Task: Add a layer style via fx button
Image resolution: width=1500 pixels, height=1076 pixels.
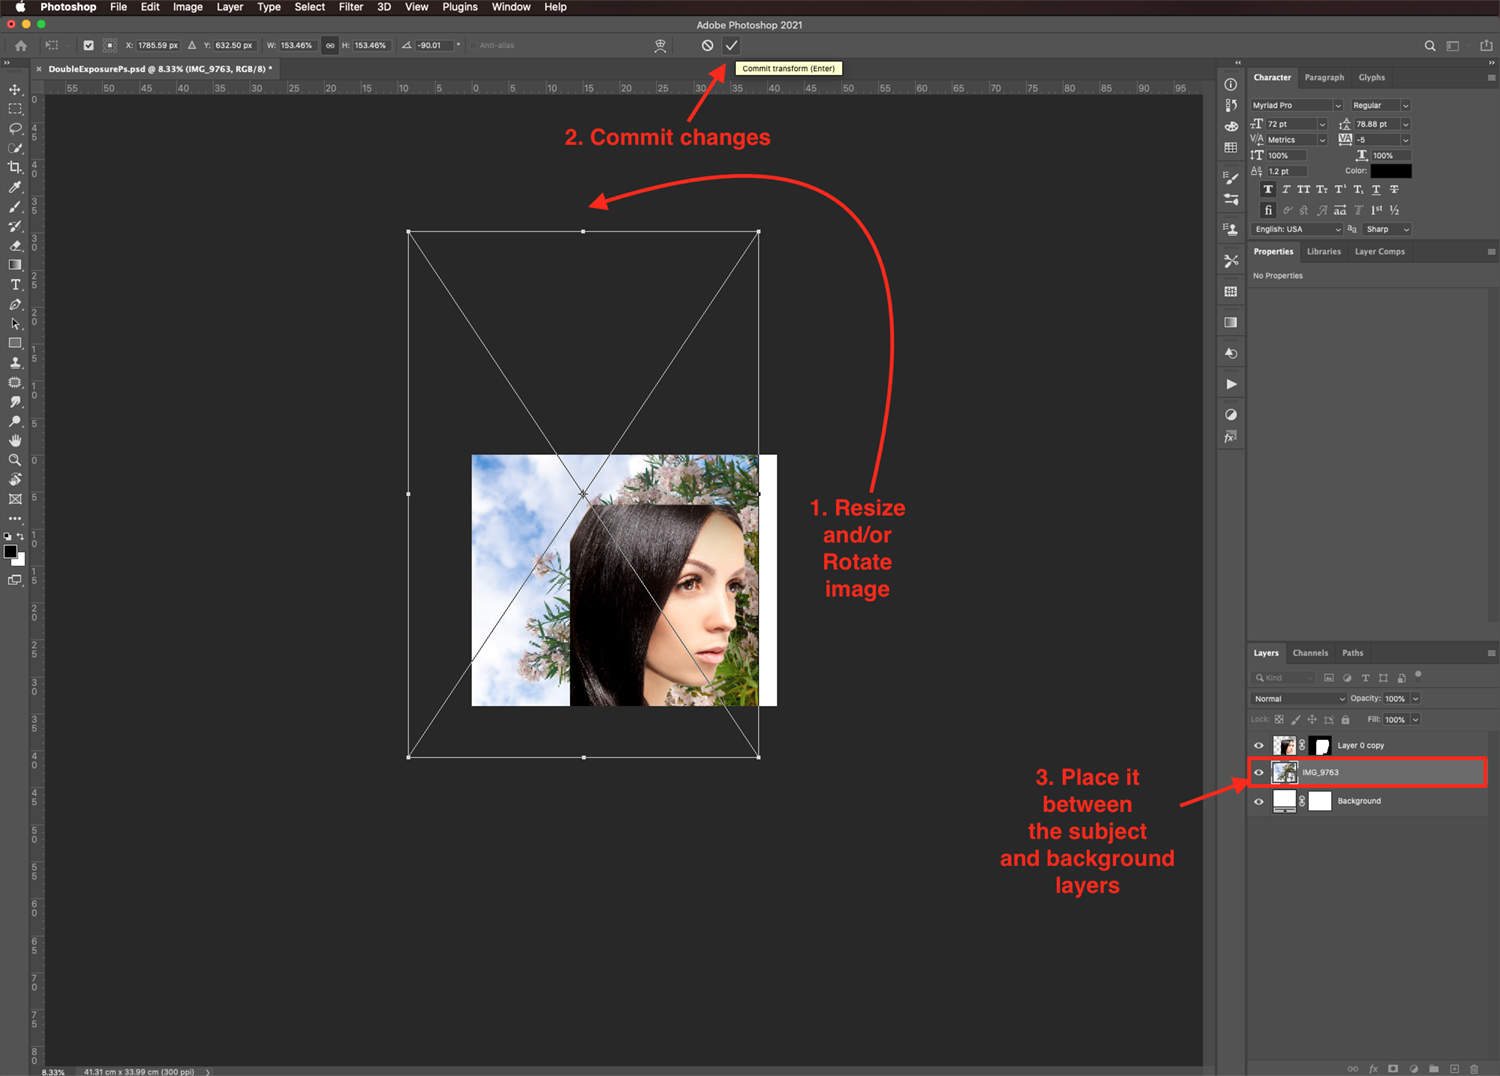Action: (x=1373, y=1069)
